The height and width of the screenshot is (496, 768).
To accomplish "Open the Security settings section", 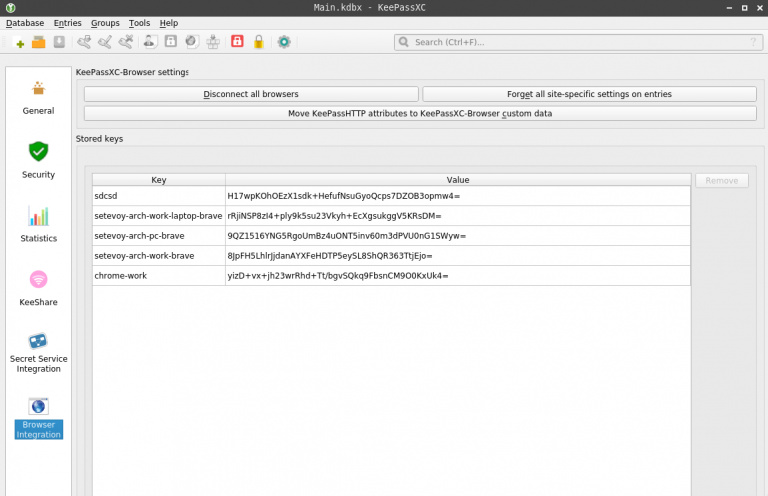I will (38, 160).
